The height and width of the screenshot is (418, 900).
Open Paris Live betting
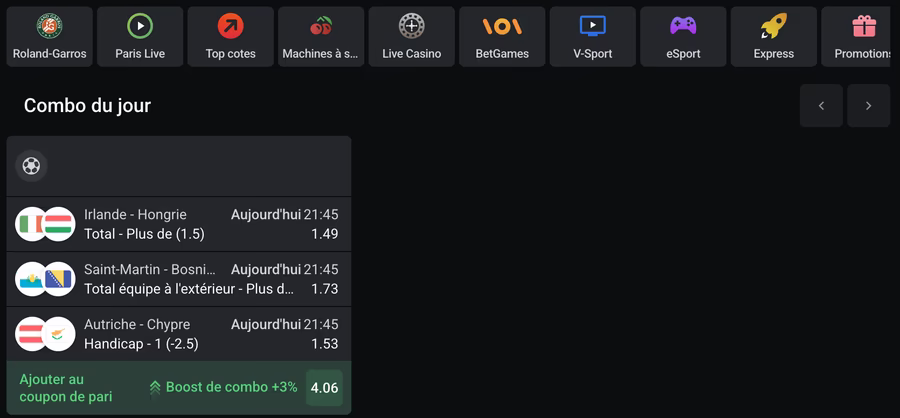click(140, 37)
